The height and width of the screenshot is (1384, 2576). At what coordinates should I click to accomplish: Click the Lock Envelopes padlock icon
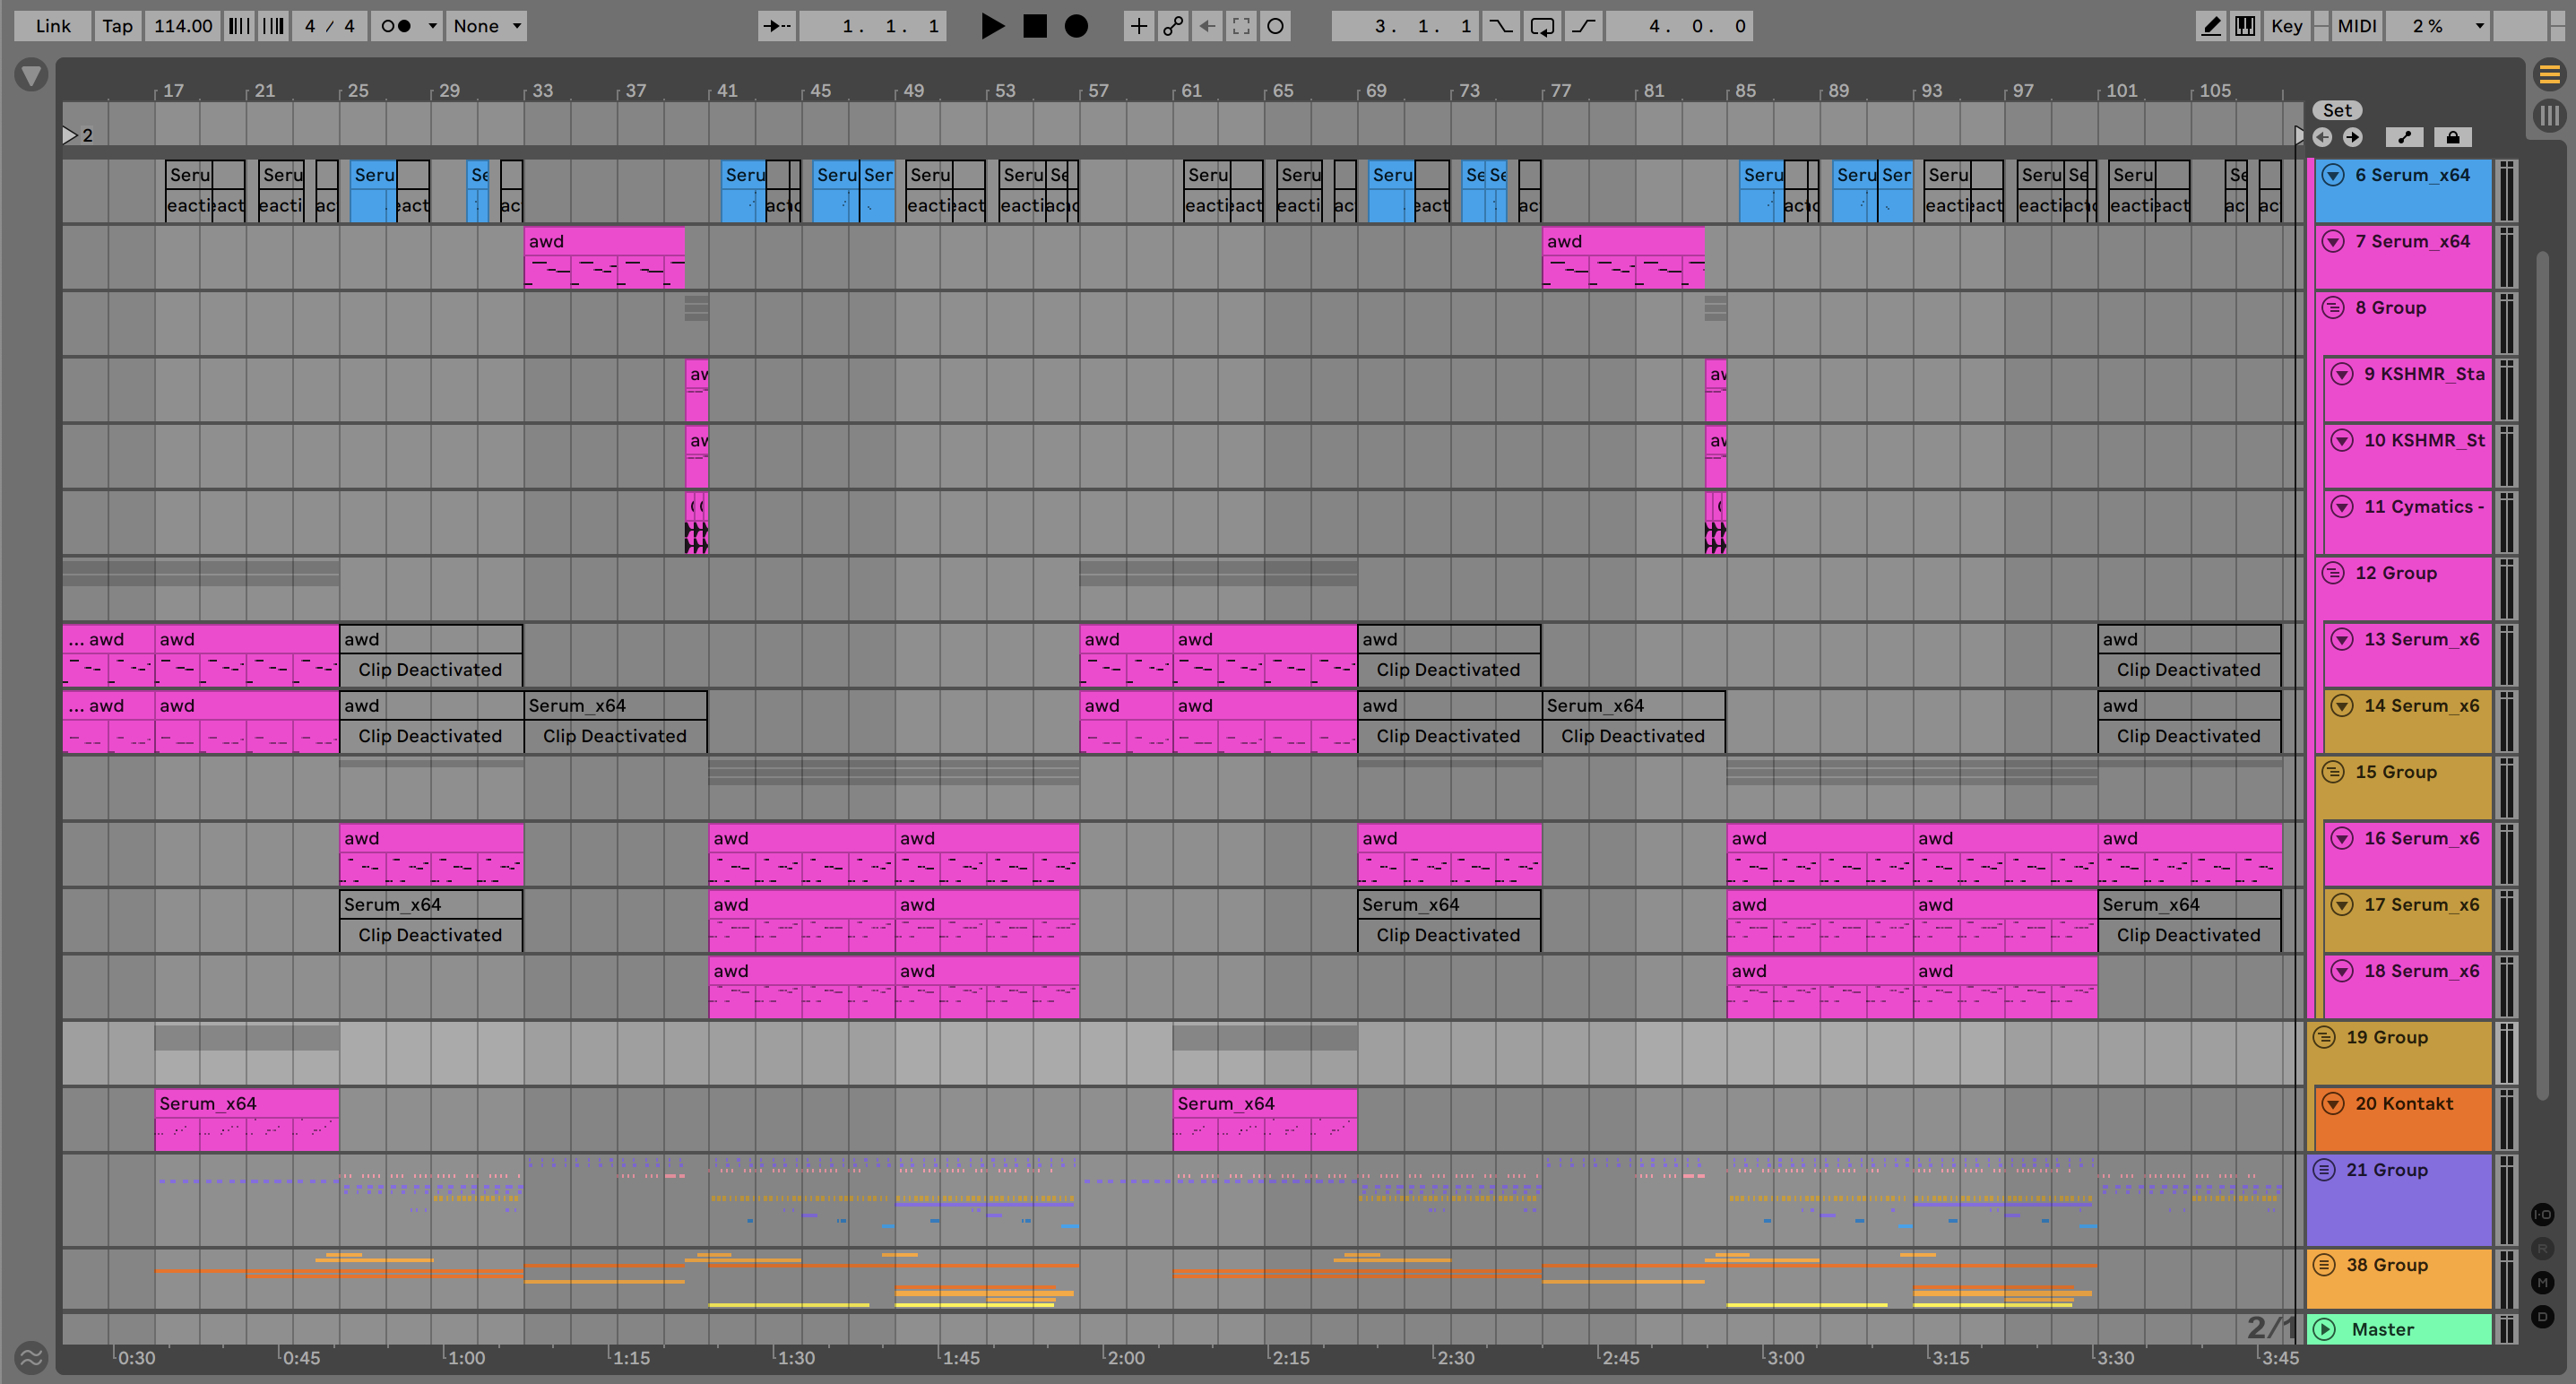(2452, 137)
